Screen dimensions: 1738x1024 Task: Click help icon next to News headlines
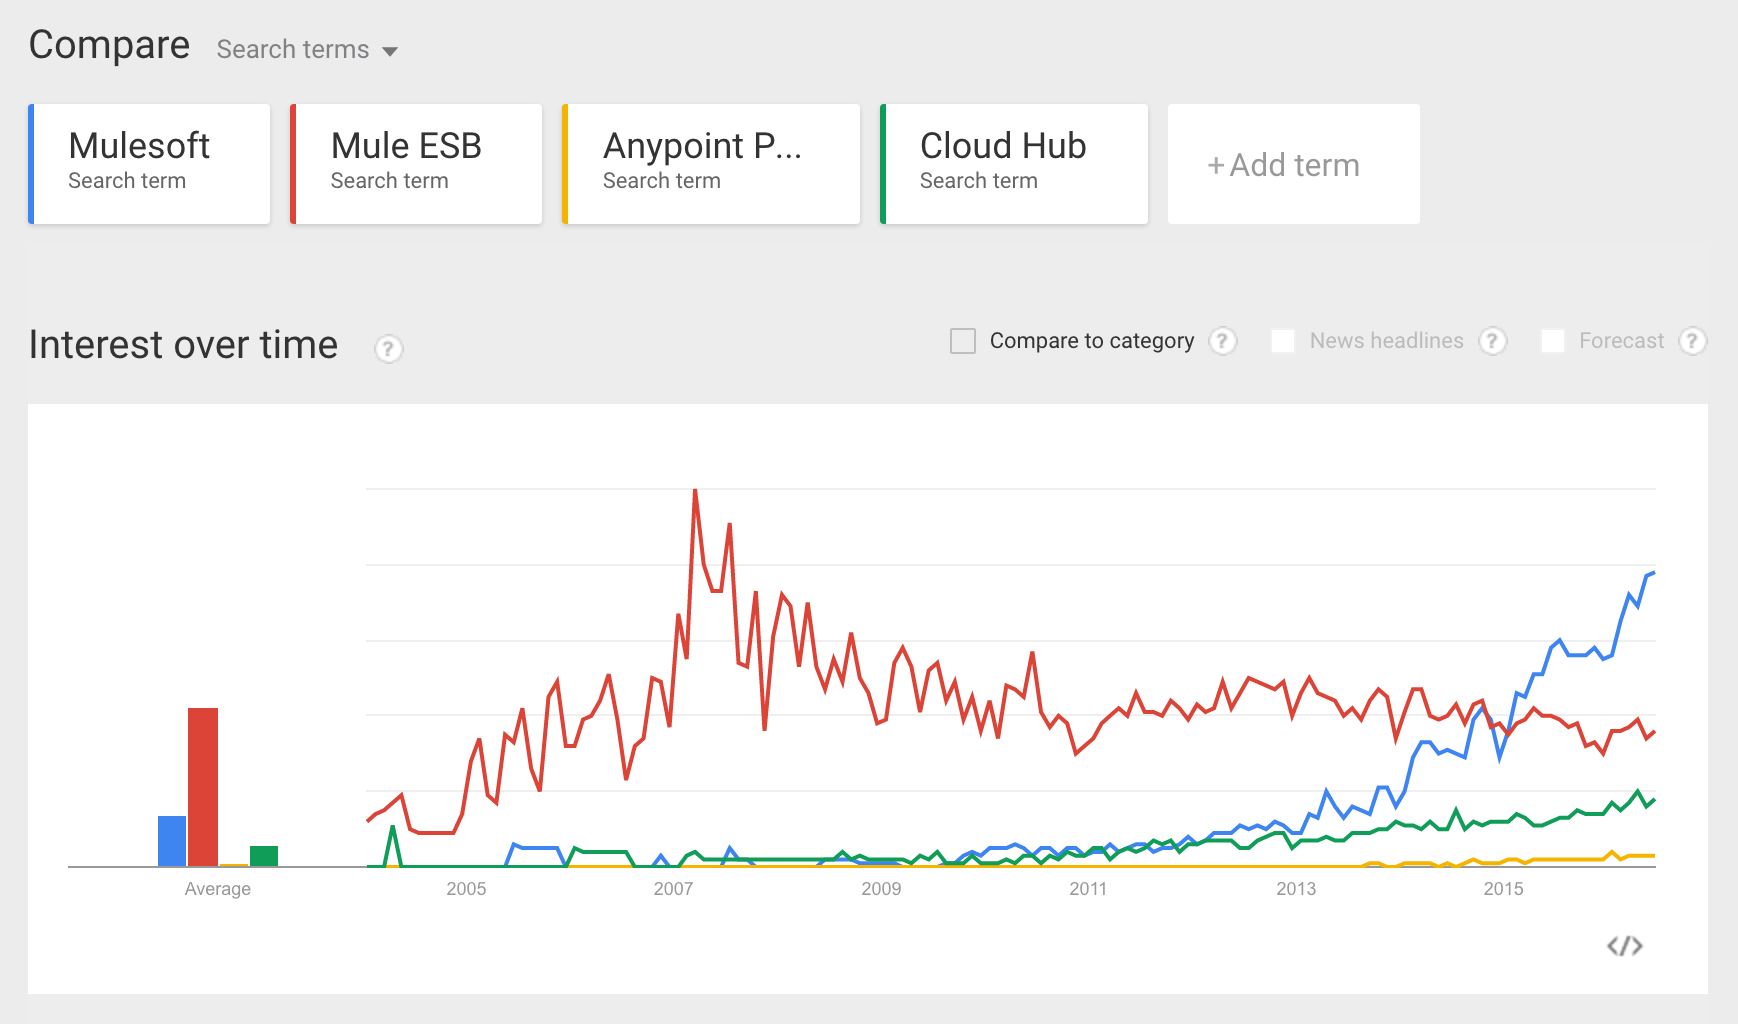[x=1492, y=341]
